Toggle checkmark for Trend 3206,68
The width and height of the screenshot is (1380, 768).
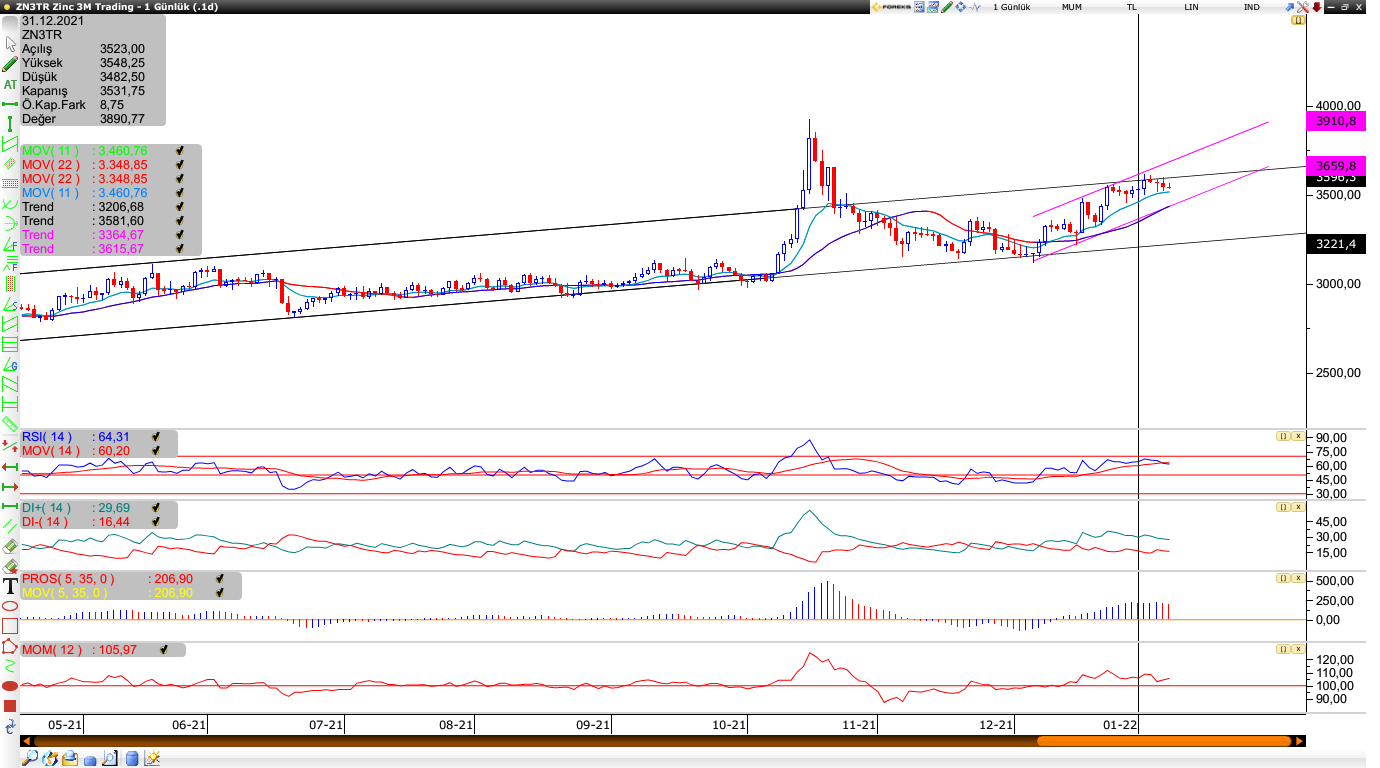179,207
